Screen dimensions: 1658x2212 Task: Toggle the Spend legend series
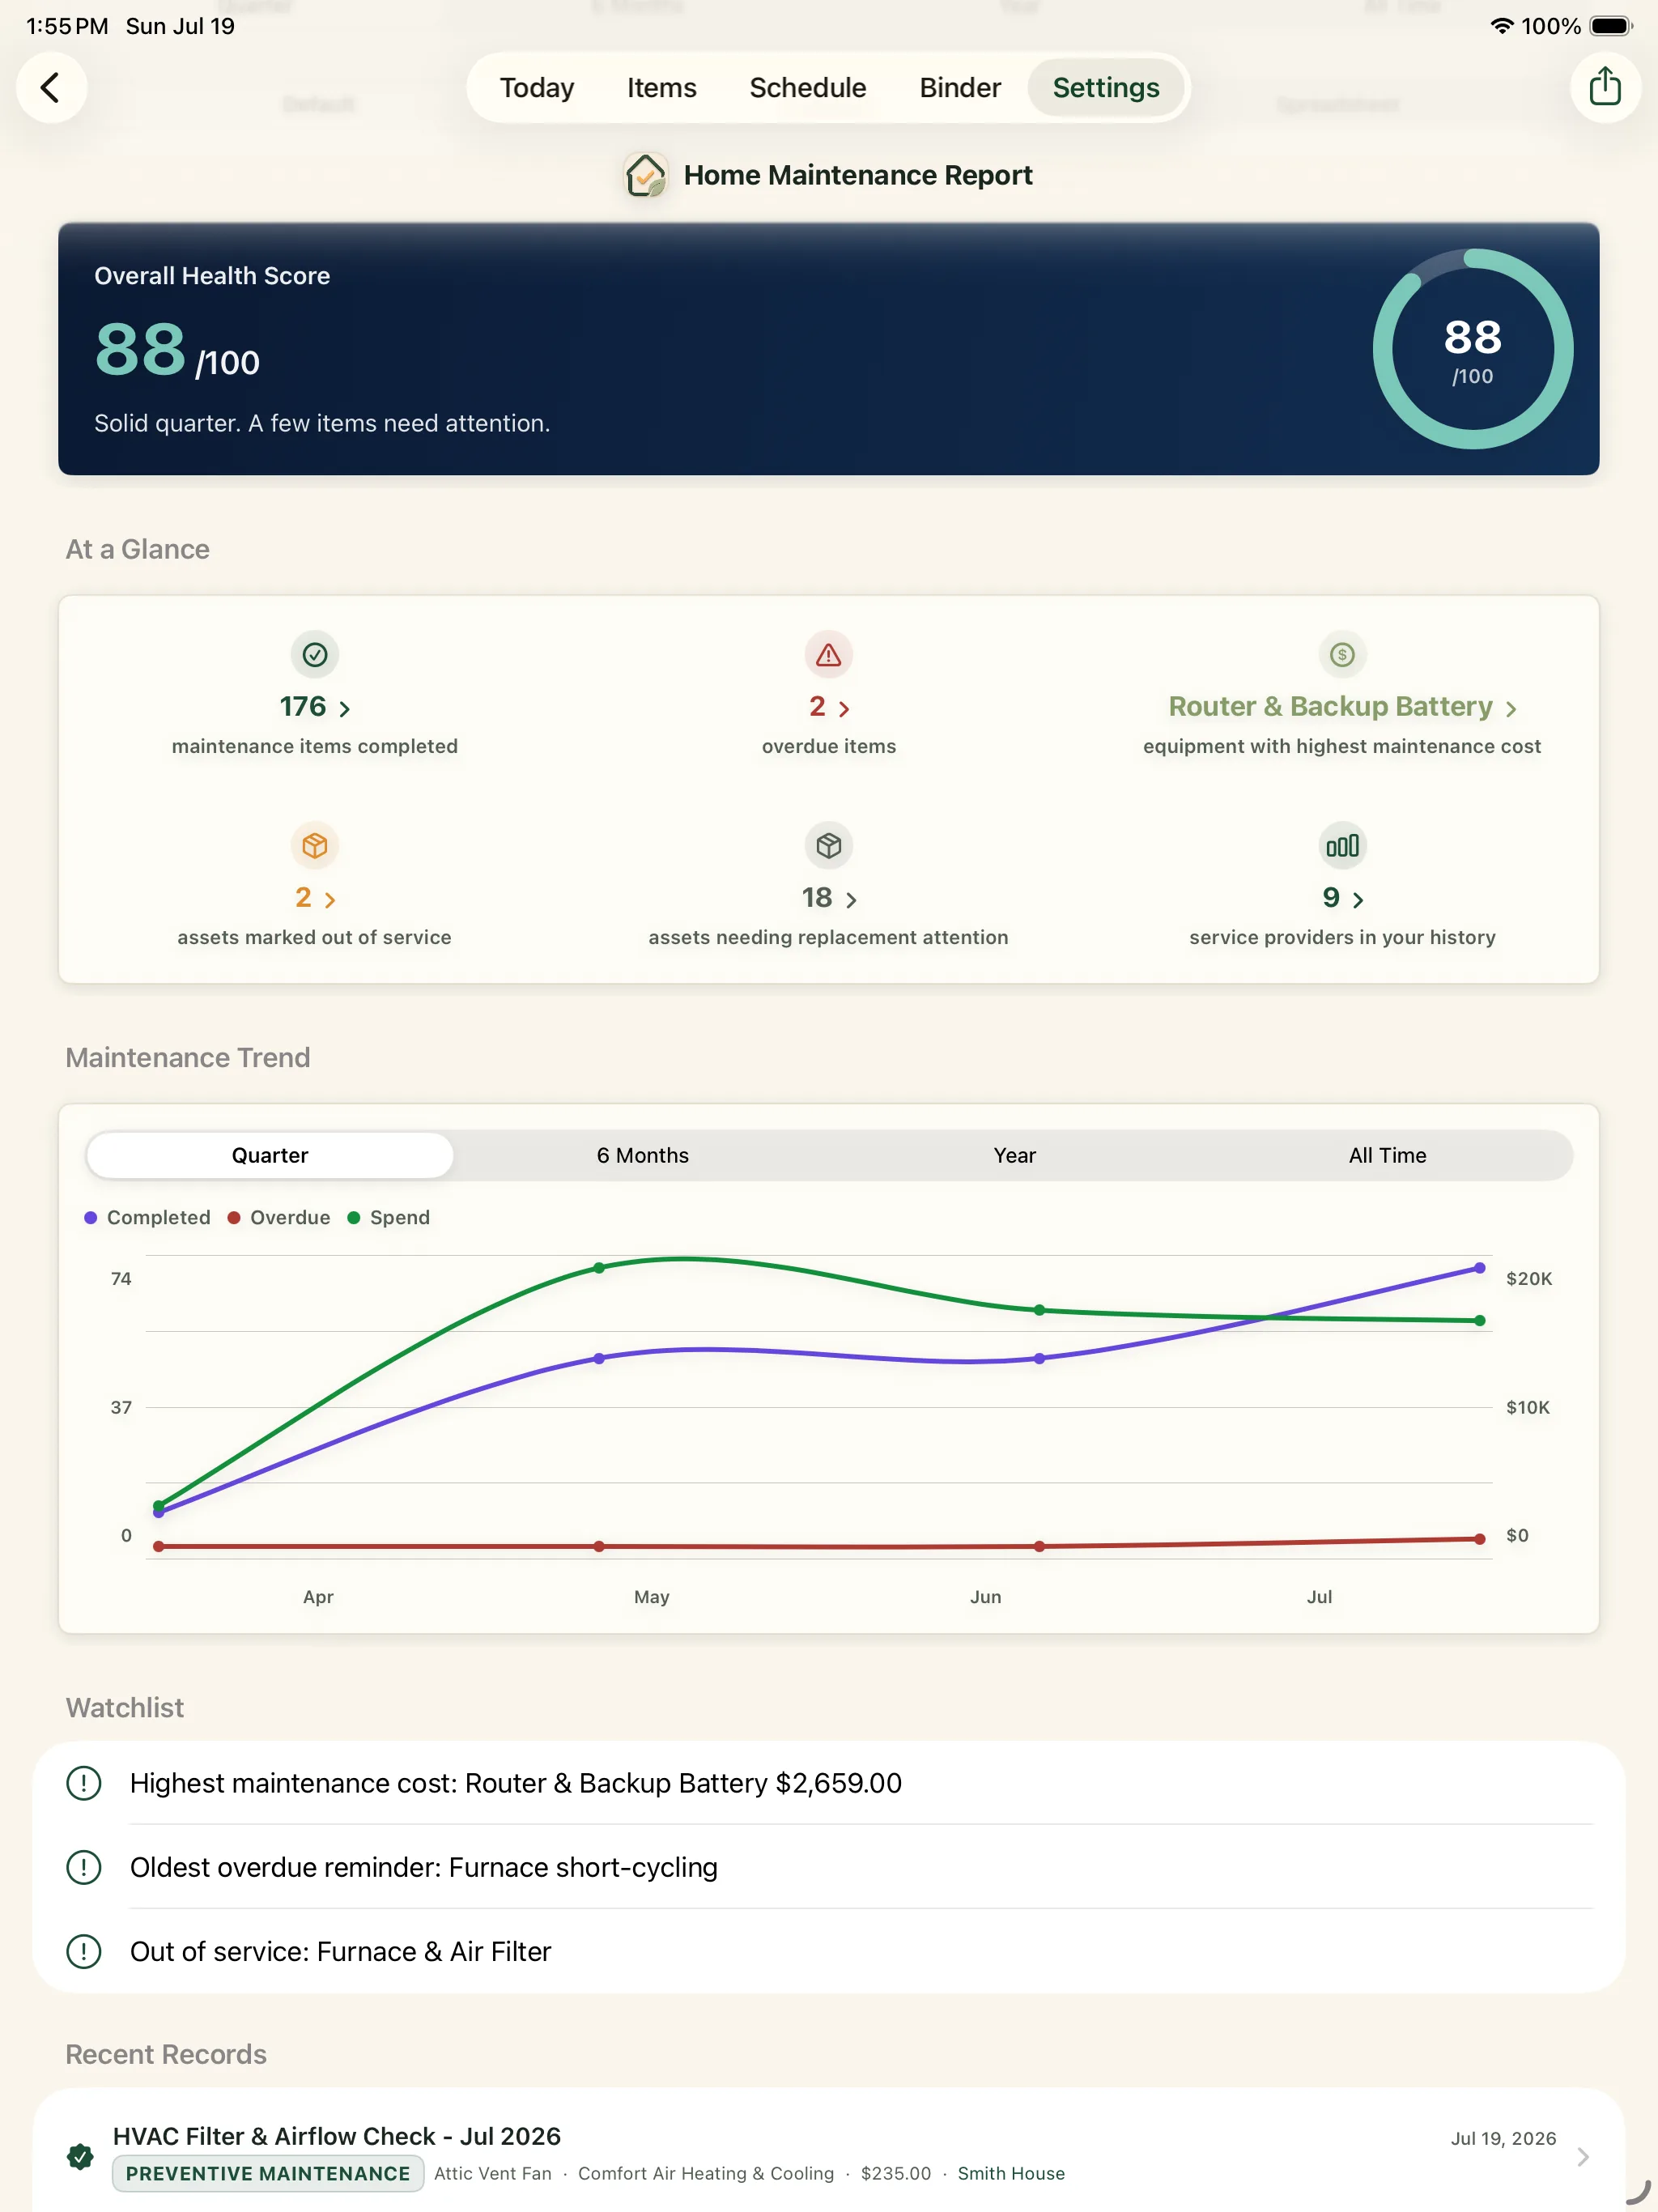click(x=389, y=1217)
